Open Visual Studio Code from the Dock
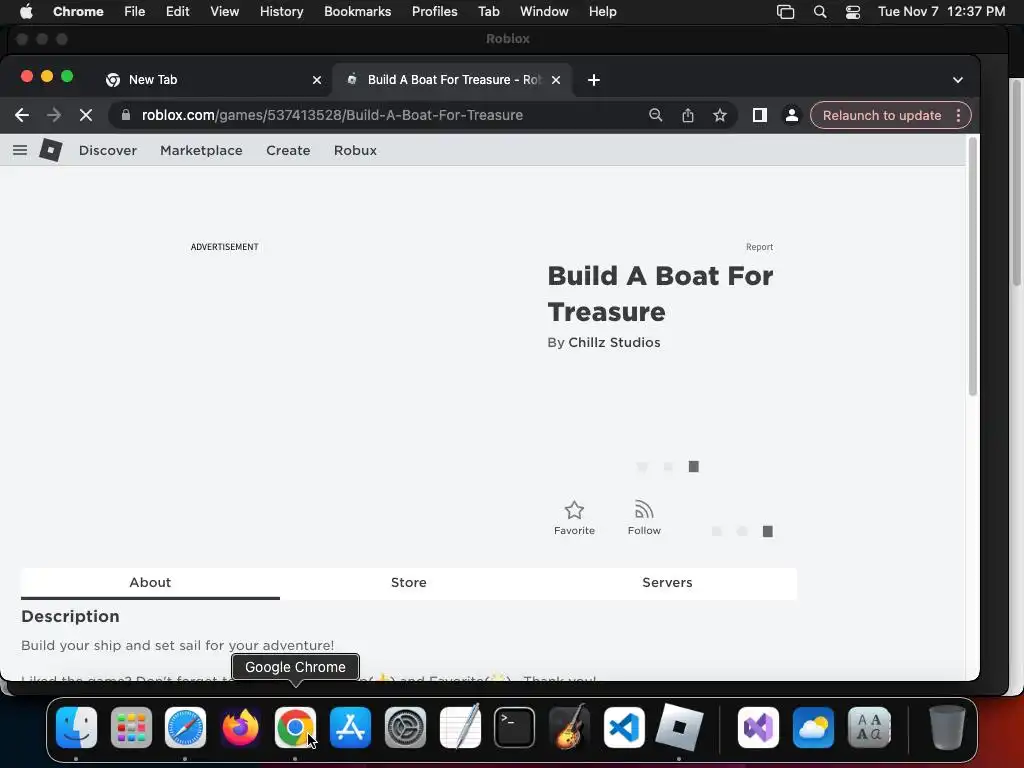Image resolution: width=1024 pixels, height=768 pixels. click(624, 727)
